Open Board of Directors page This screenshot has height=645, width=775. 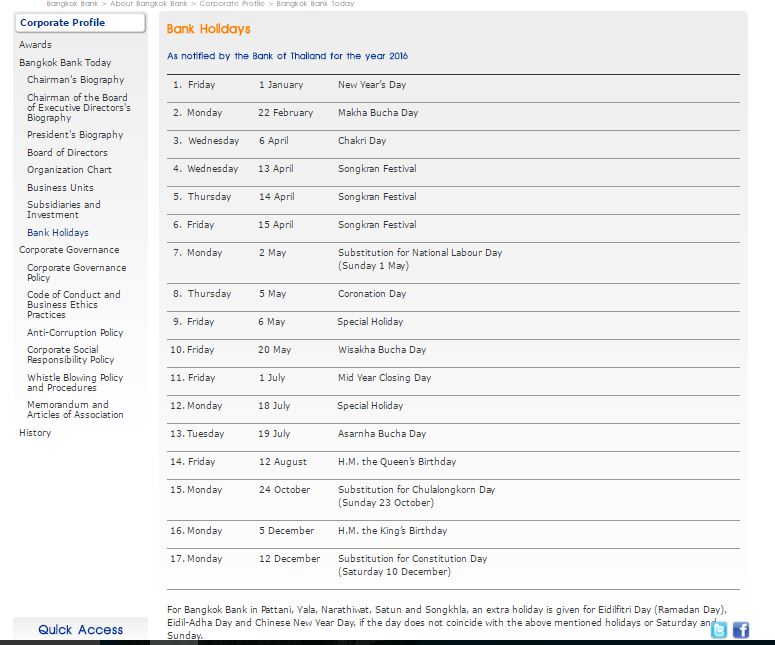coord(67,153)
